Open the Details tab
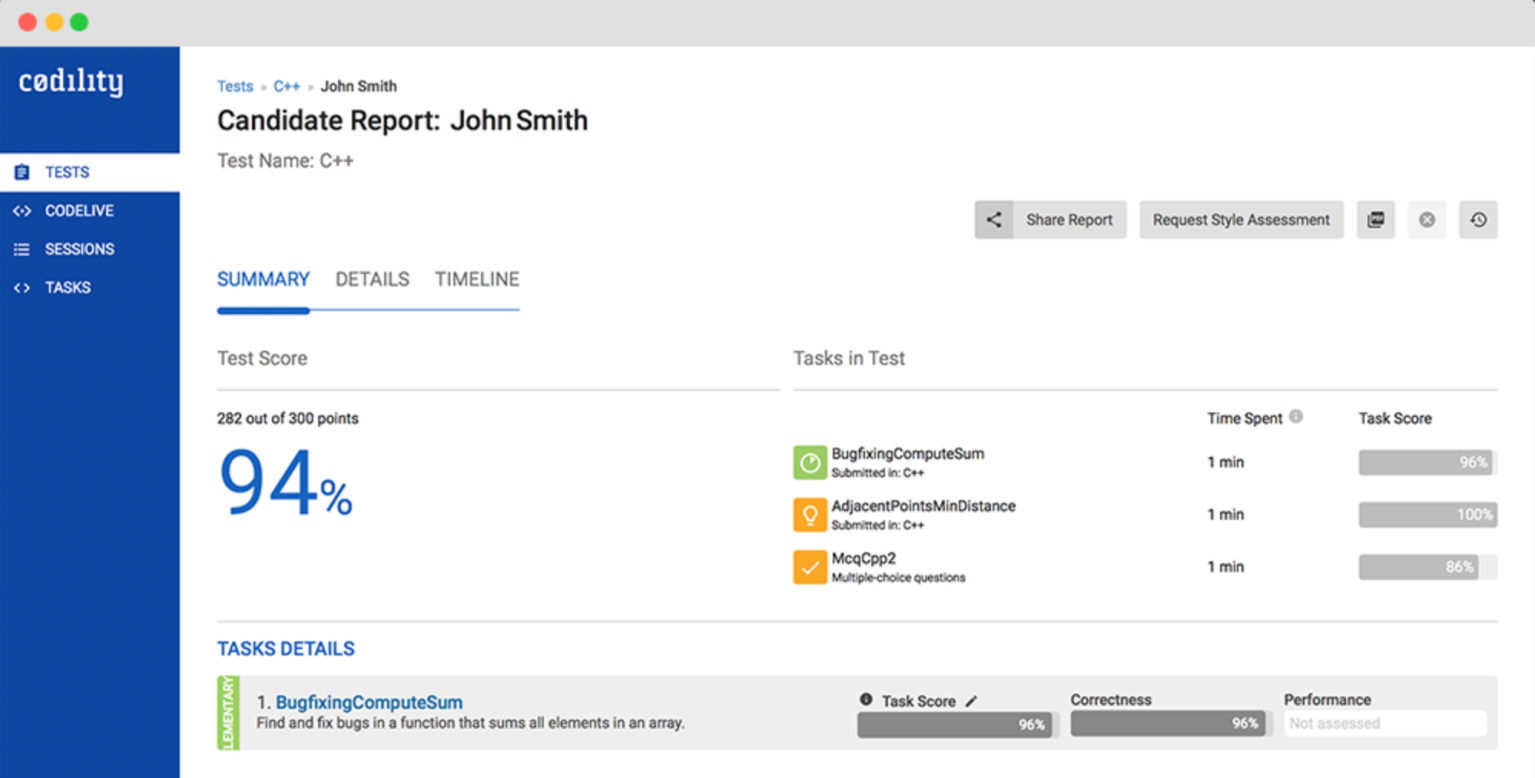 pyautogui.click(x=372, y=280)
